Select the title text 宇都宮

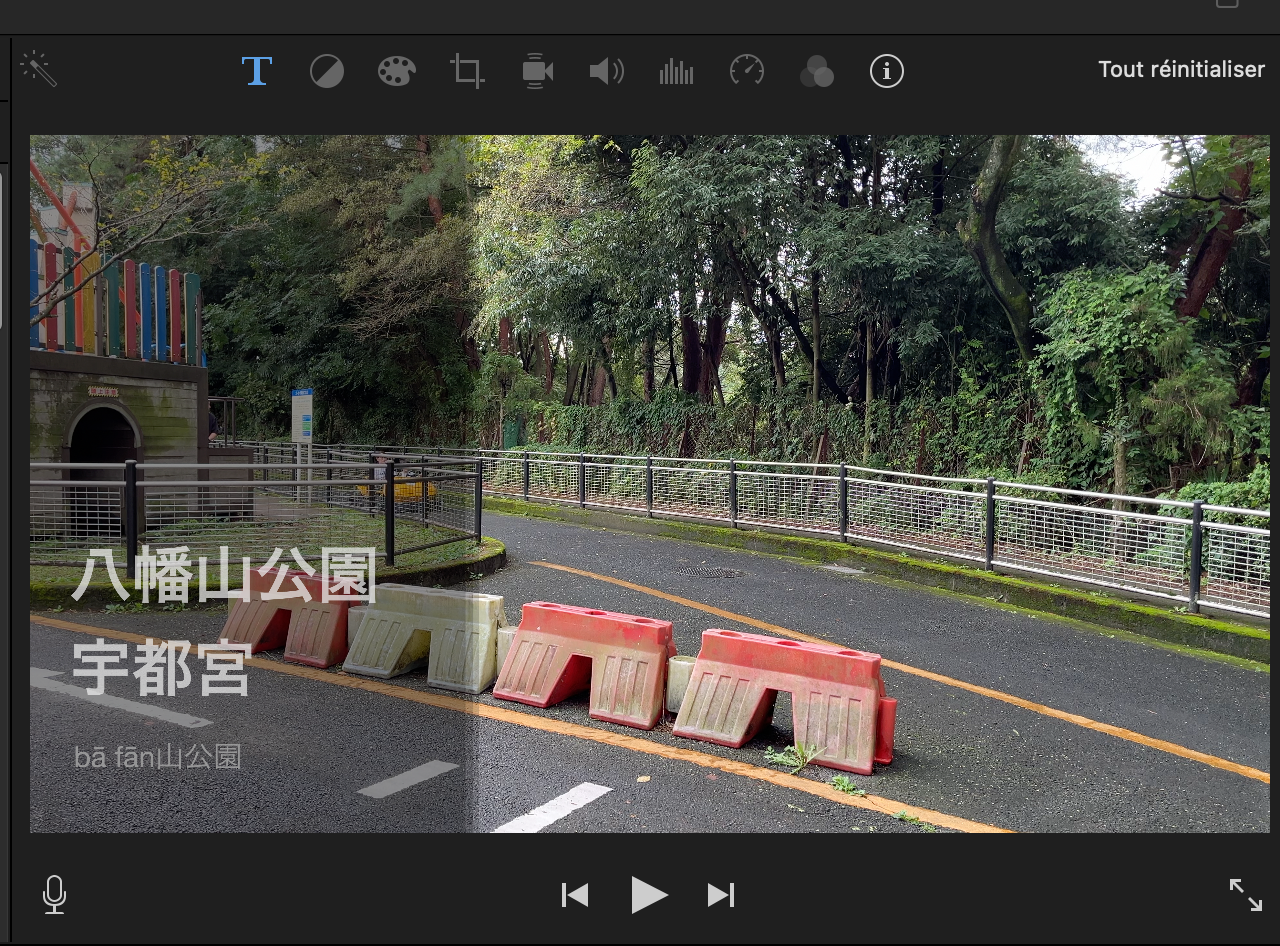pos(162,667)
